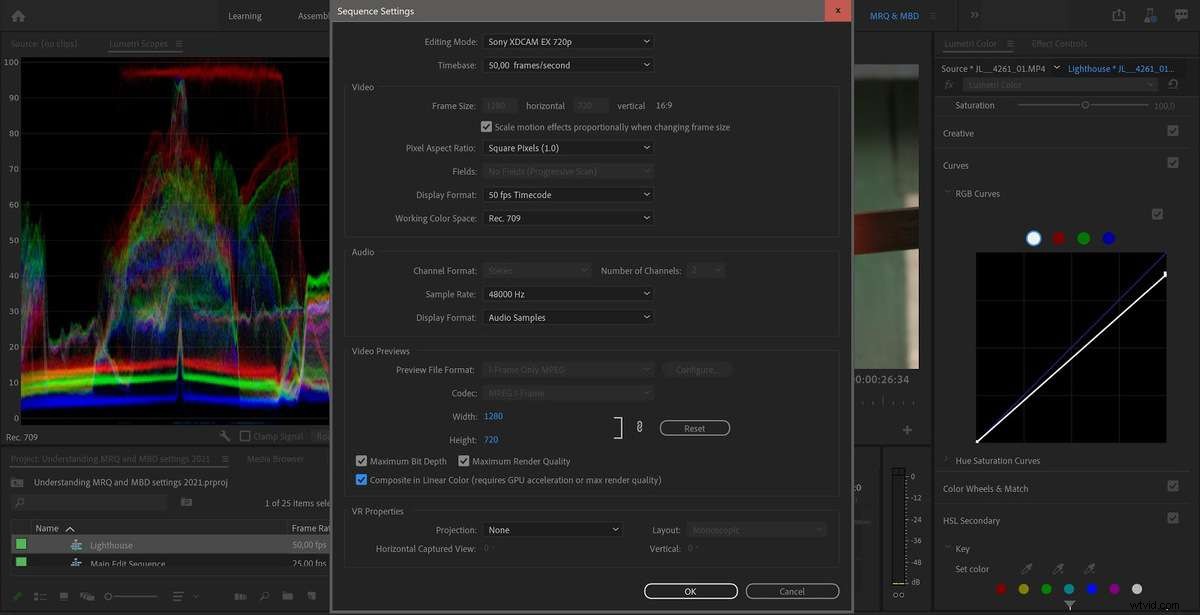Switch to the Media Browser tab
Image resolution: width=1200 pixels, height=615 pixels.
point(273,458)
